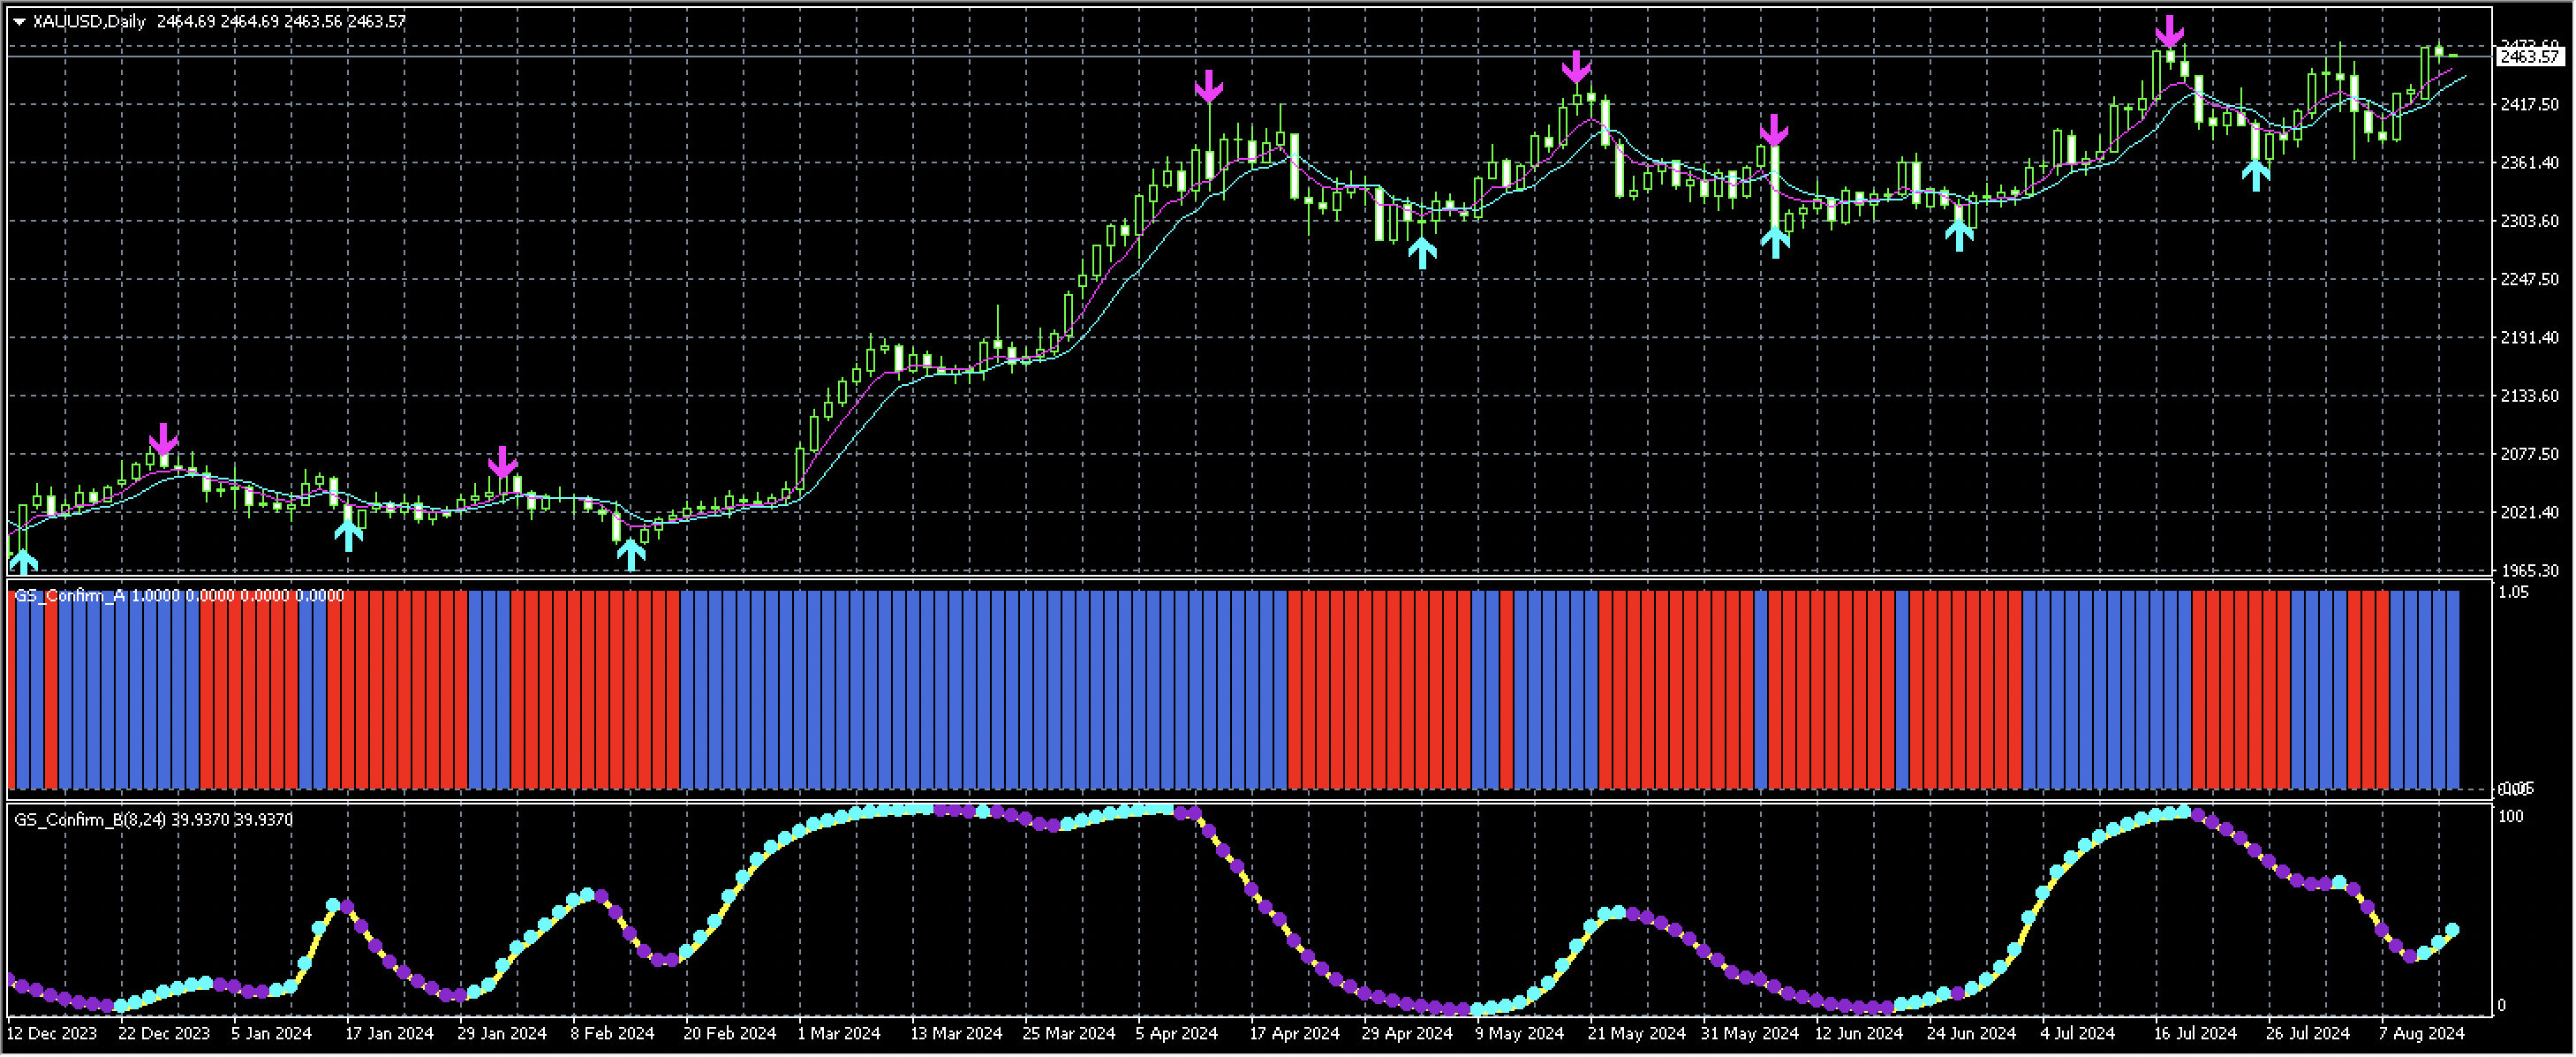Click the cyan up arrow near 24 Jun 2024

click(1958, 232)
